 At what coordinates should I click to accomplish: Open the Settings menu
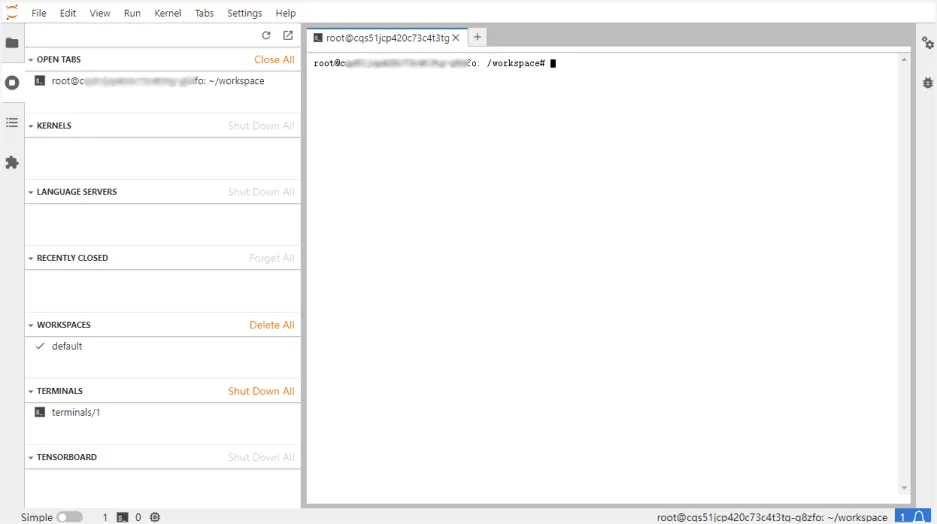[244, 13]
